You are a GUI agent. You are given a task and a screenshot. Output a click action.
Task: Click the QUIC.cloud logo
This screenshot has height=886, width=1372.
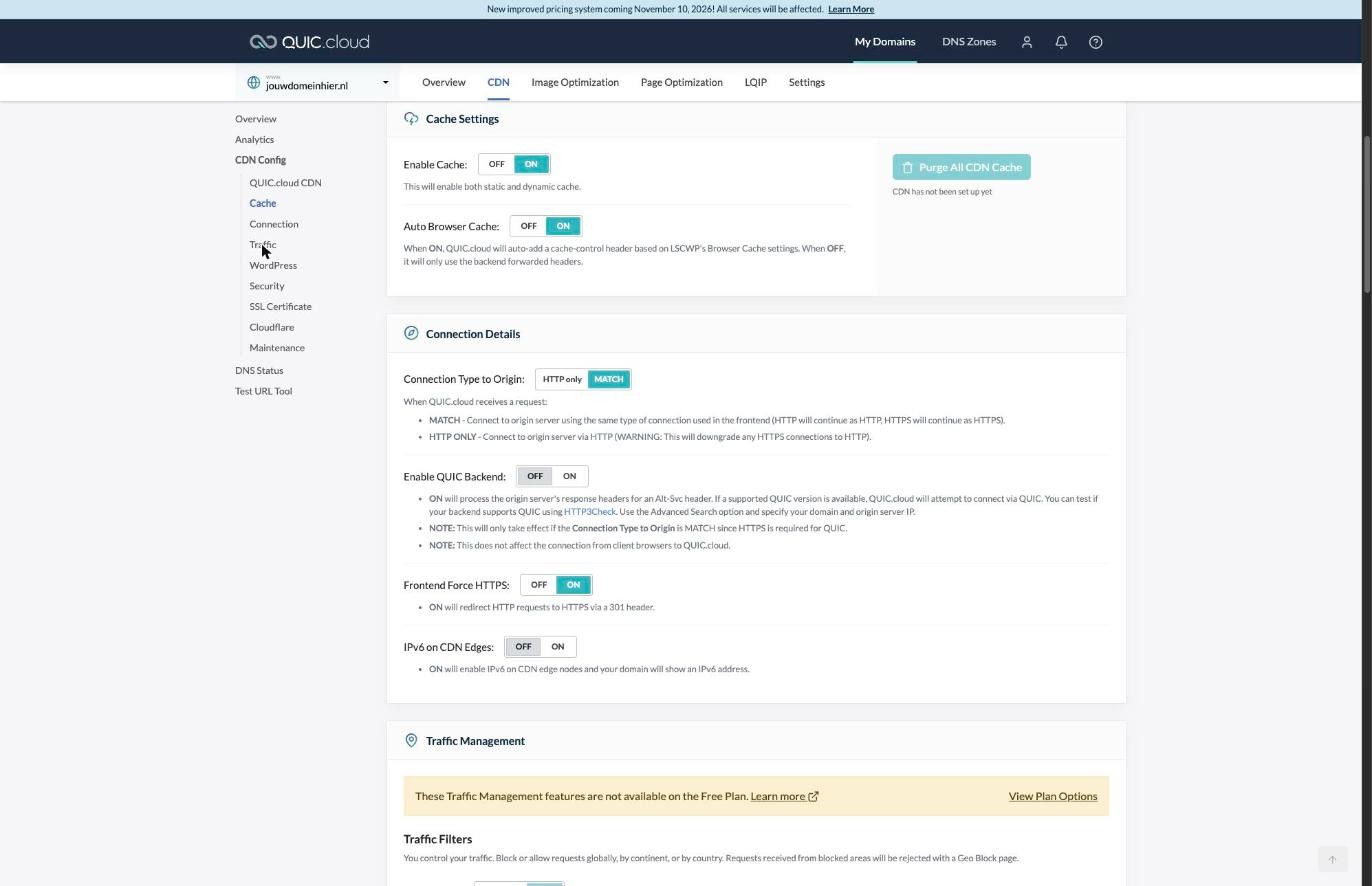(310, 42)
